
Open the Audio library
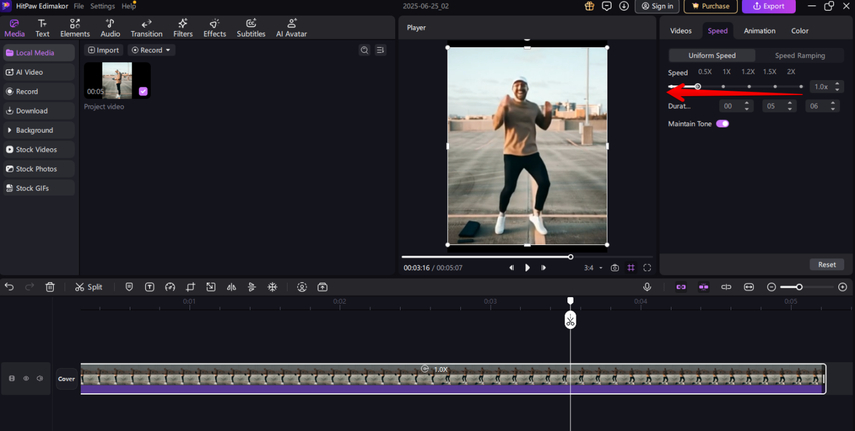(x=110, y=28)
